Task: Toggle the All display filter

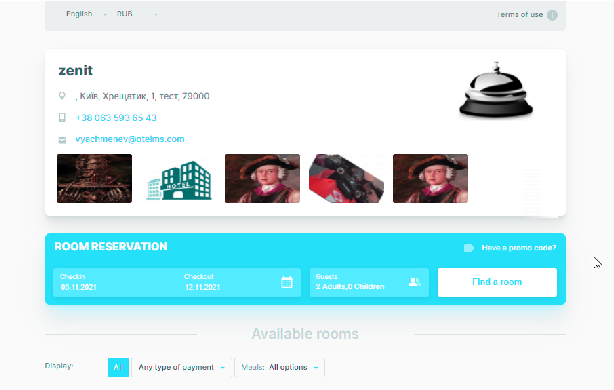Action: coord(118,367)
